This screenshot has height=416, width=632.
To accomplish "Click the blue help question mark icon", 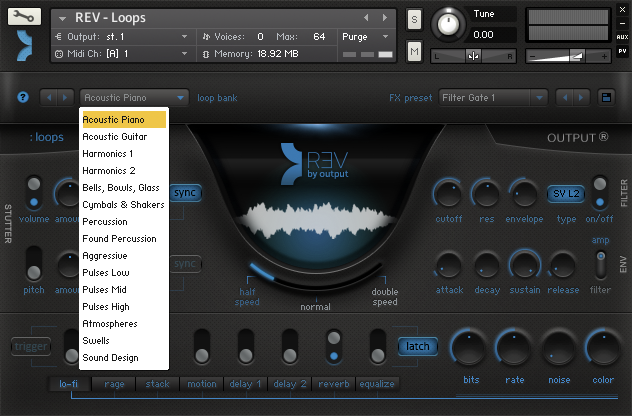I will pos(23,97).
